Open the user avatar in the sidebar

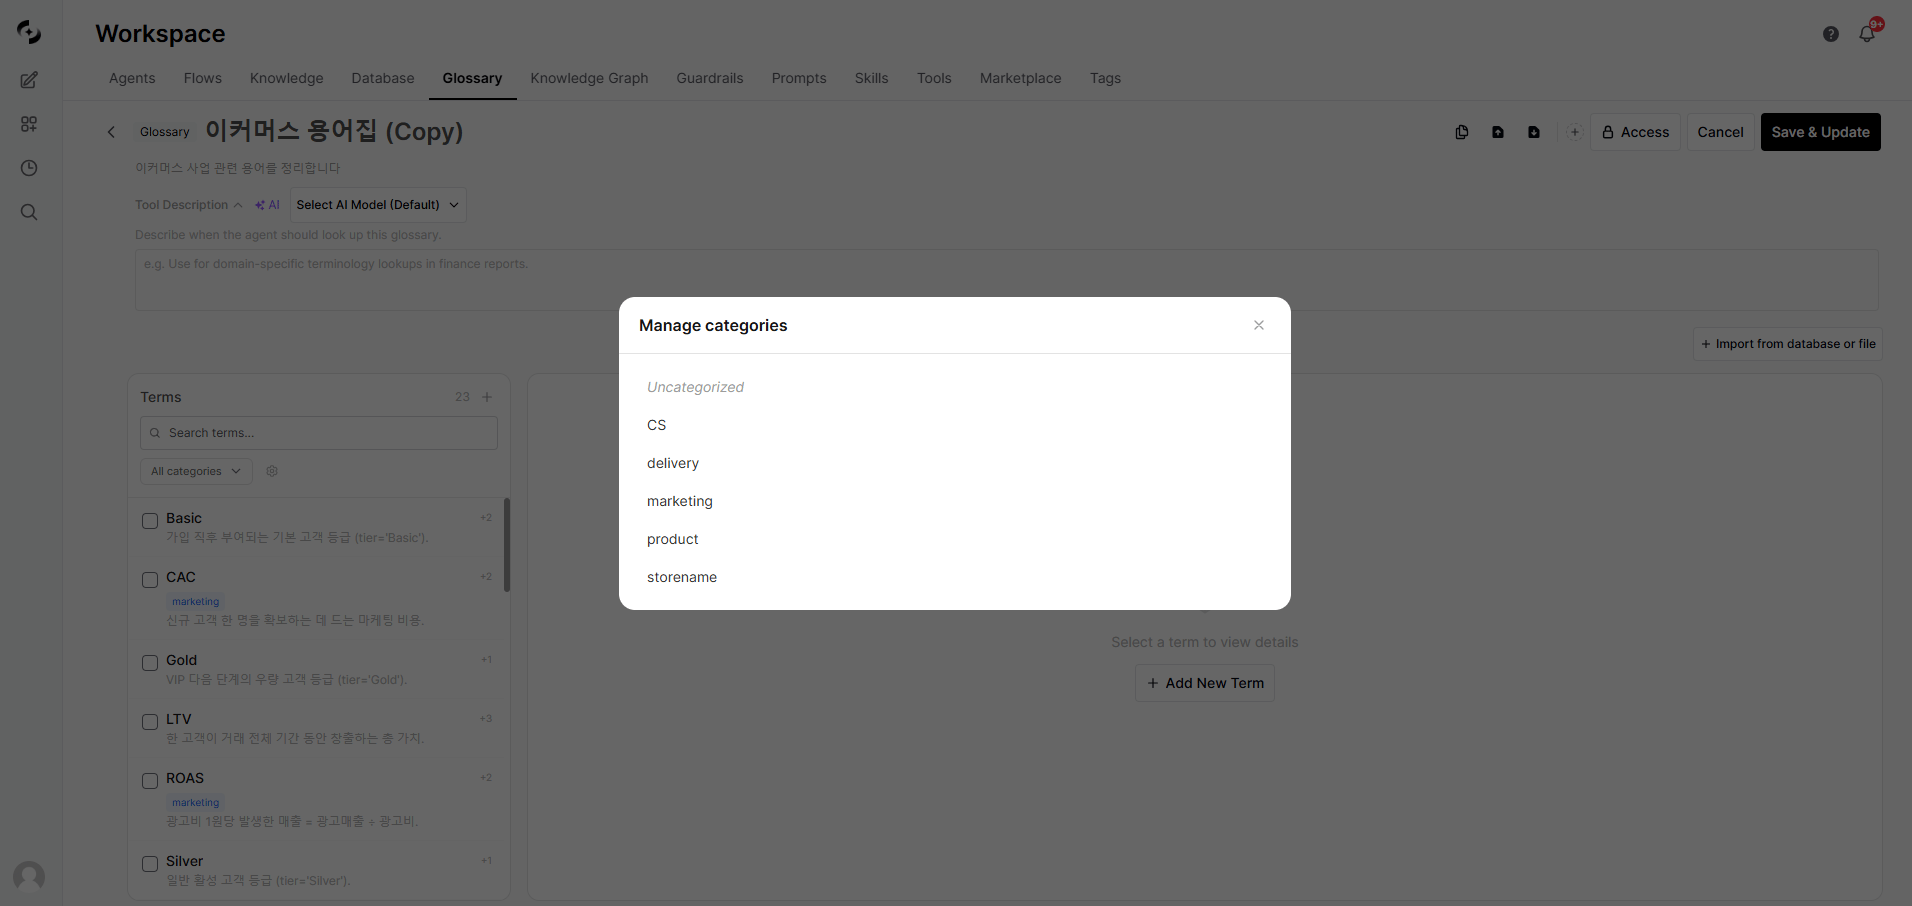coord(29,877)
